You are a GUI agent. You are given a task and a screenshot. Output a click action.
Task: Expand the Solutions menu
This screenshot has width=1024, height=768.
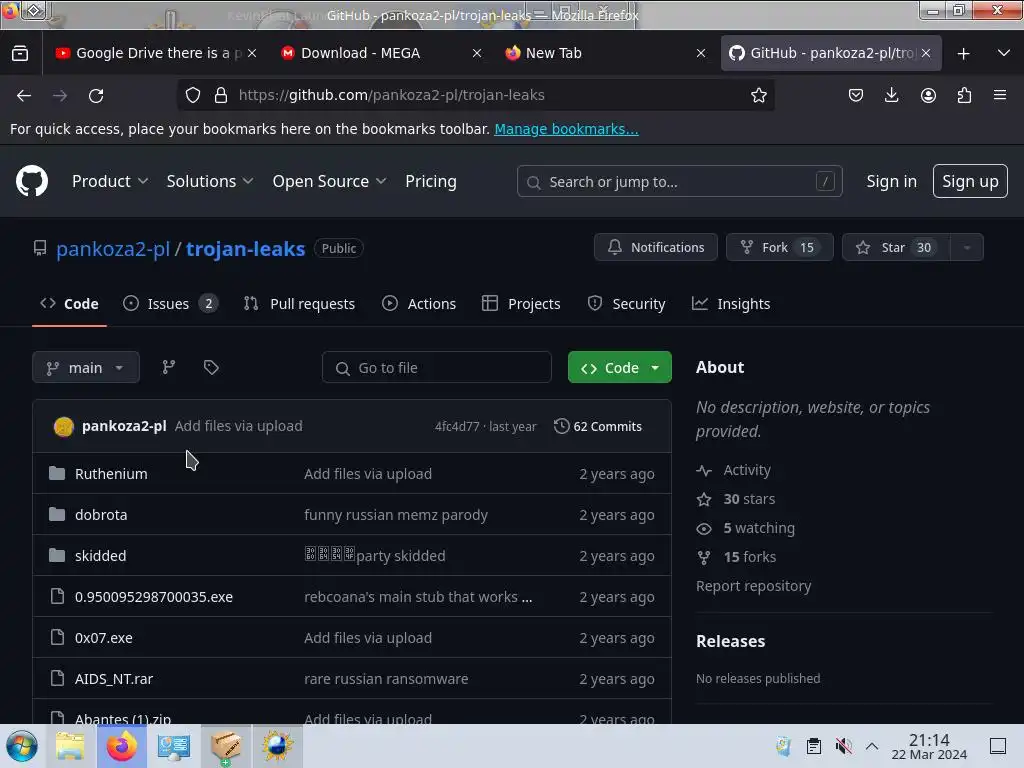pyautogui.click(x=210, y=181)
